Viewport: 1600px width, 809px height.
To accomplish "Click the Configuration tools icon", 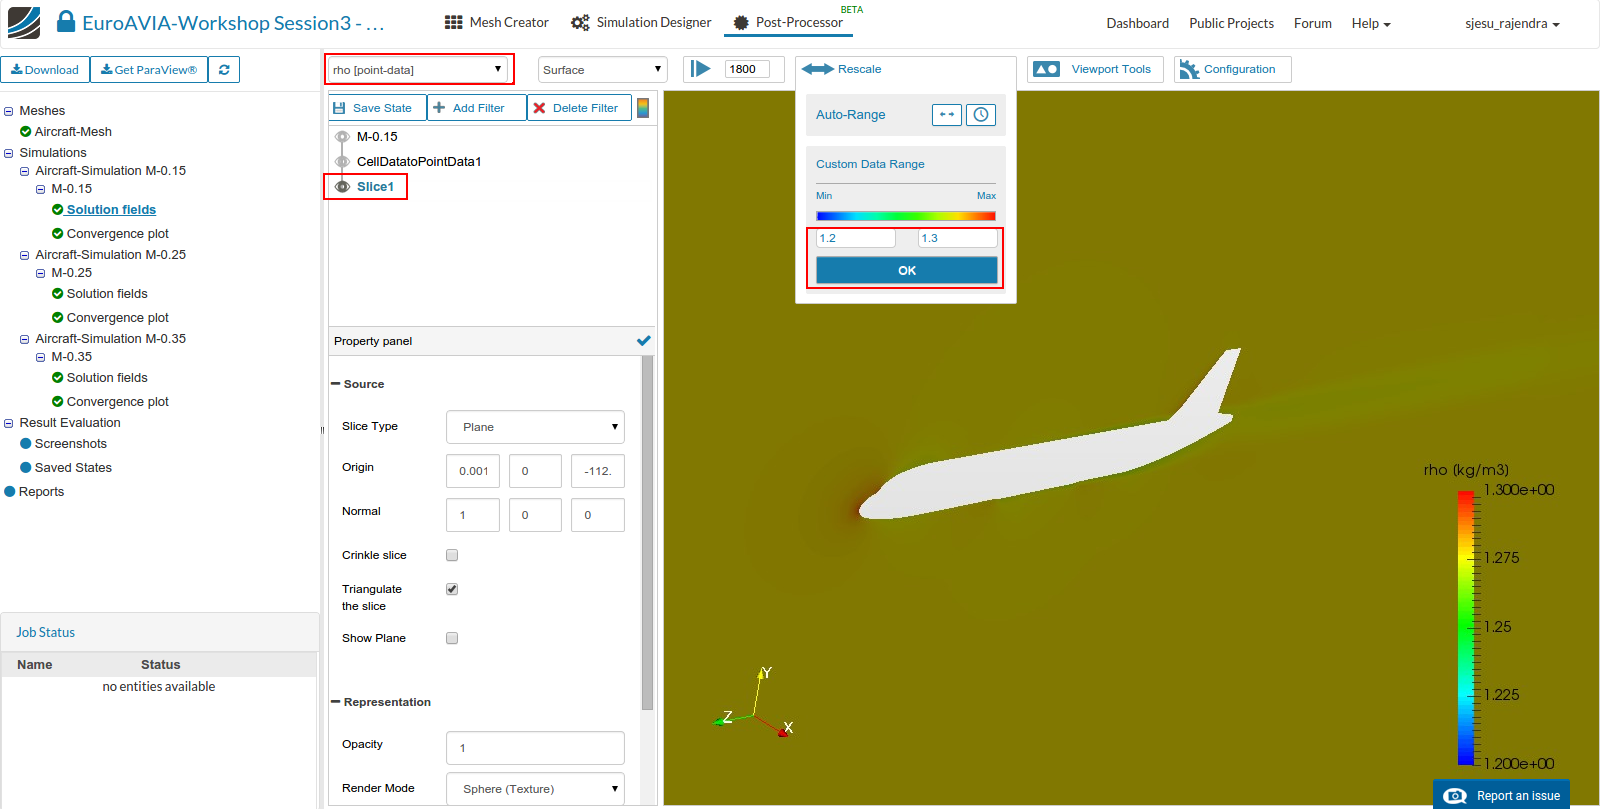I will coord(1189,69).
